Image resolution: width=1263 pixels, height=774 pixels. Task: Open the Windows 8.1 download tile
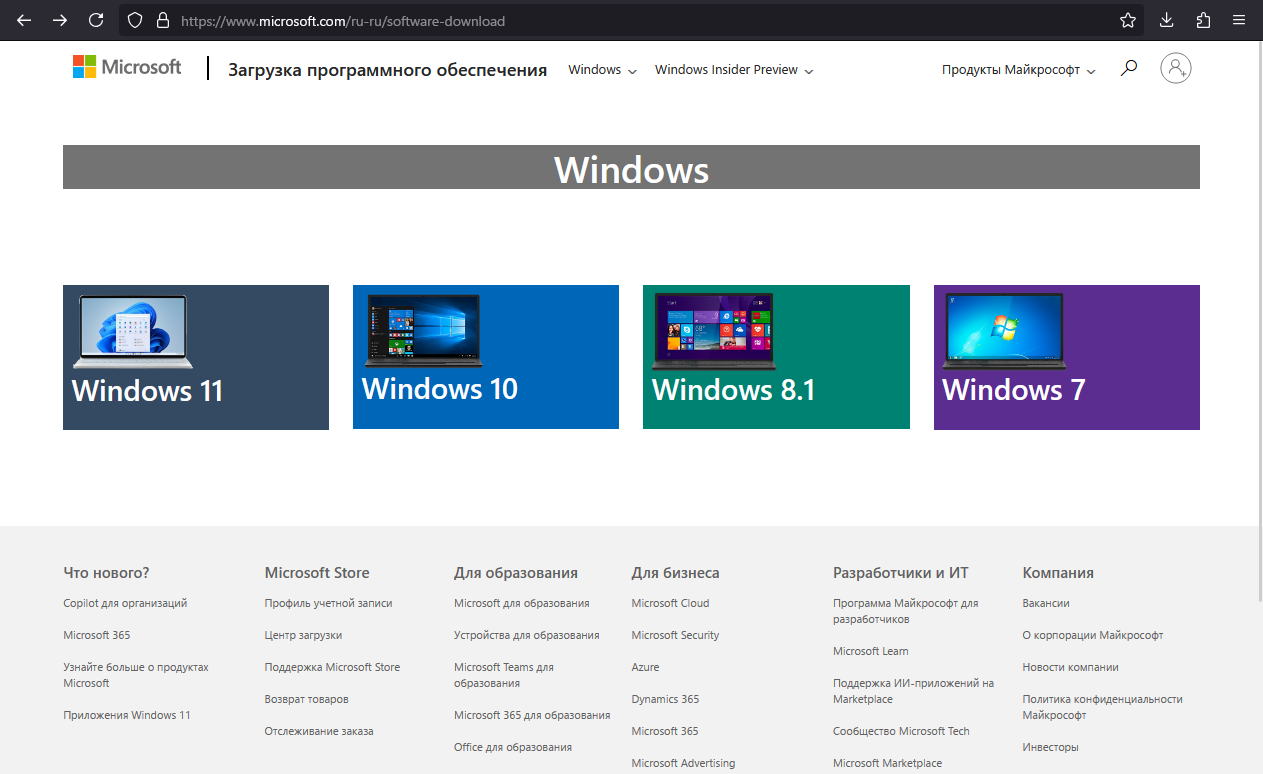pos(776,357)
